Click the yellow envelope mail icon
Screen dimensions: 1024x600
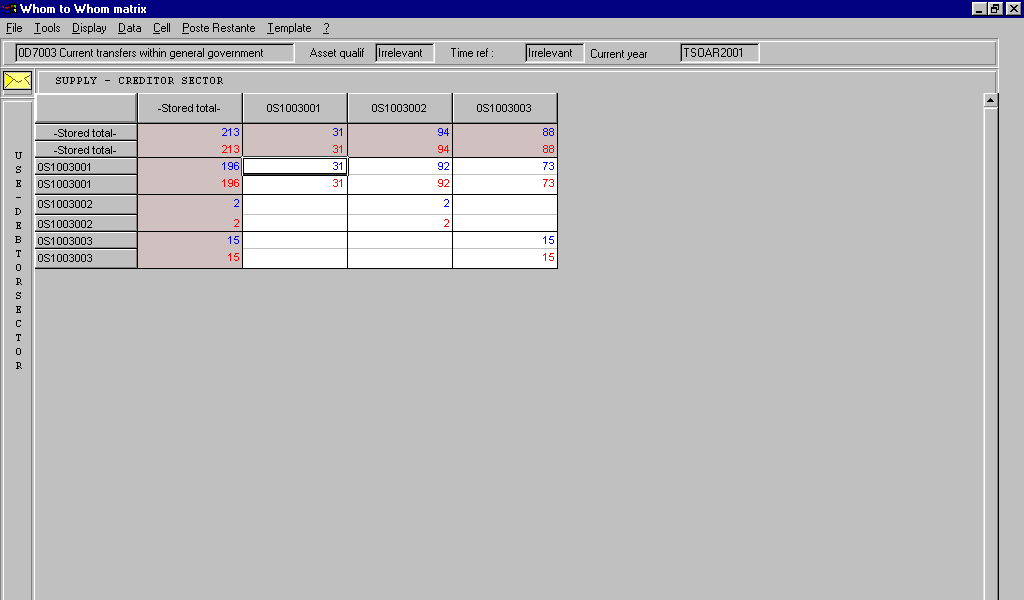tap(18, 80)
